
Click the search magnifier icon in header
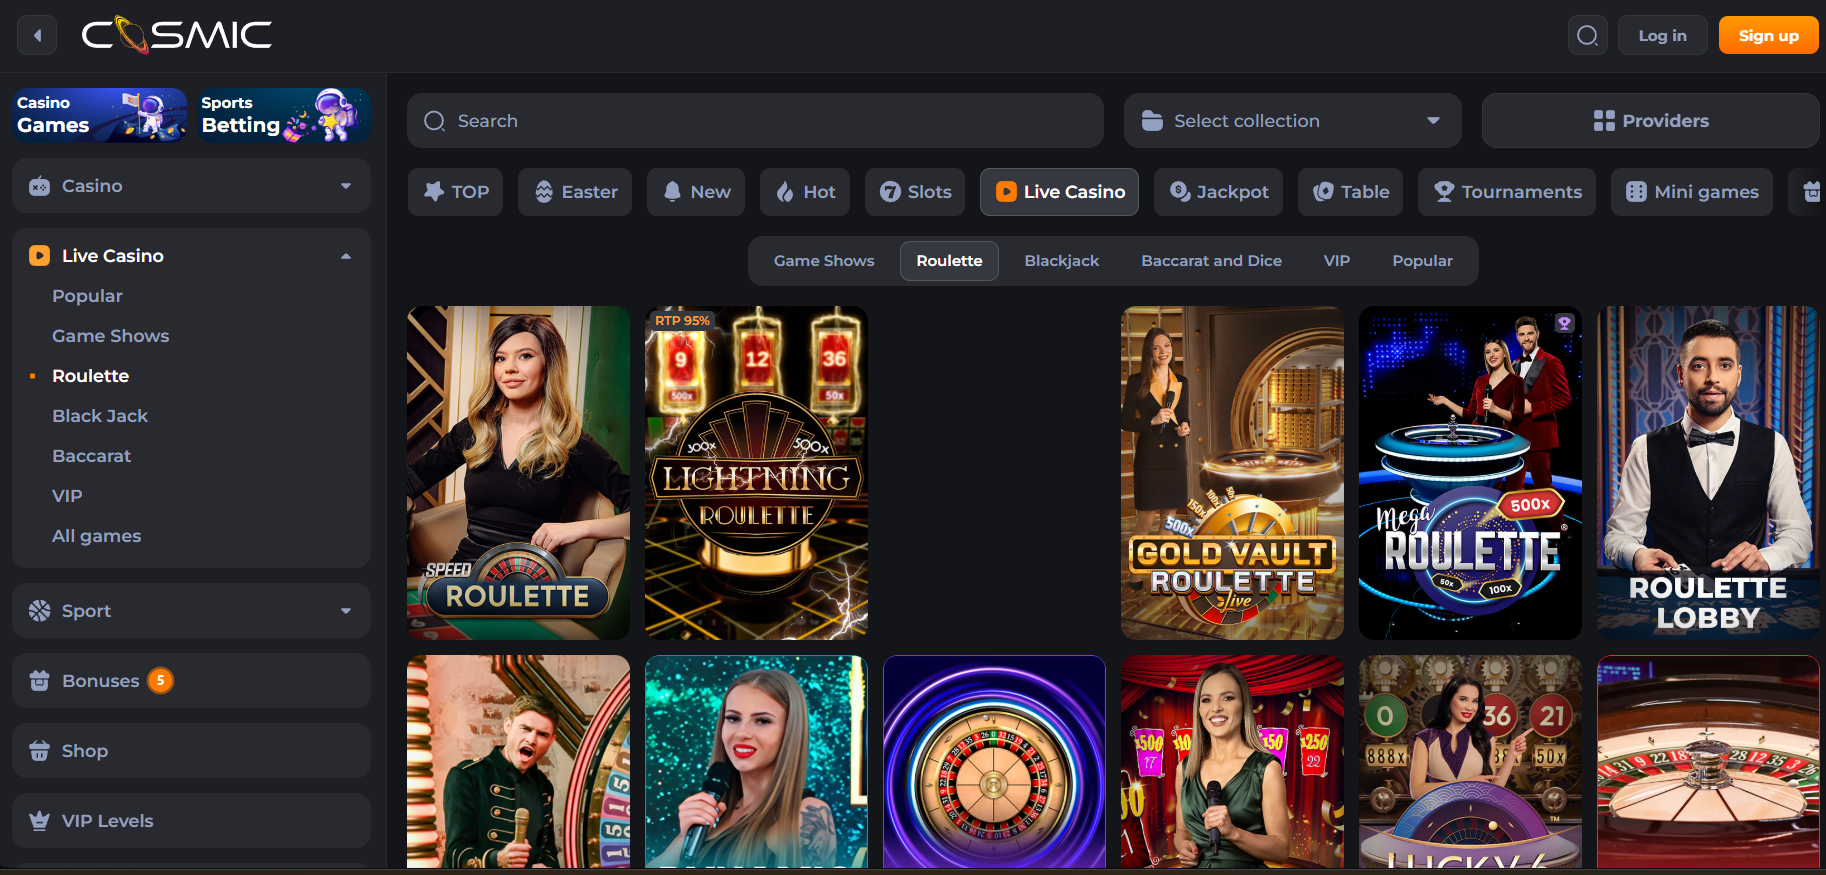click(x=1587, y=36)
